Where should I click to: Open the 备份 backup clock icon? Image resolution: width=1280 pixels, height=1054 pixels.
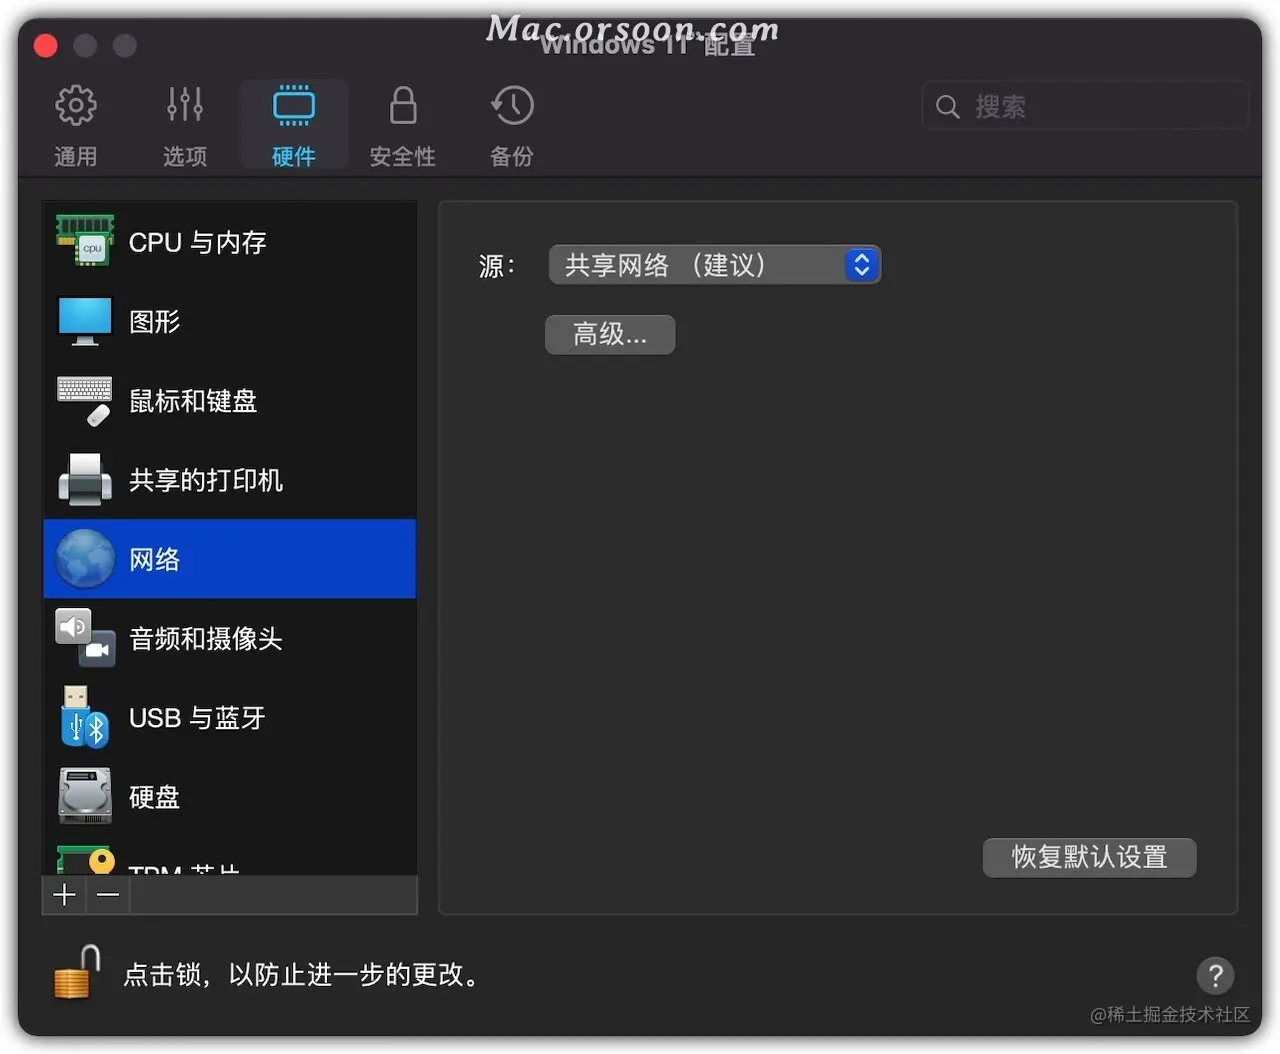(512, 105)
